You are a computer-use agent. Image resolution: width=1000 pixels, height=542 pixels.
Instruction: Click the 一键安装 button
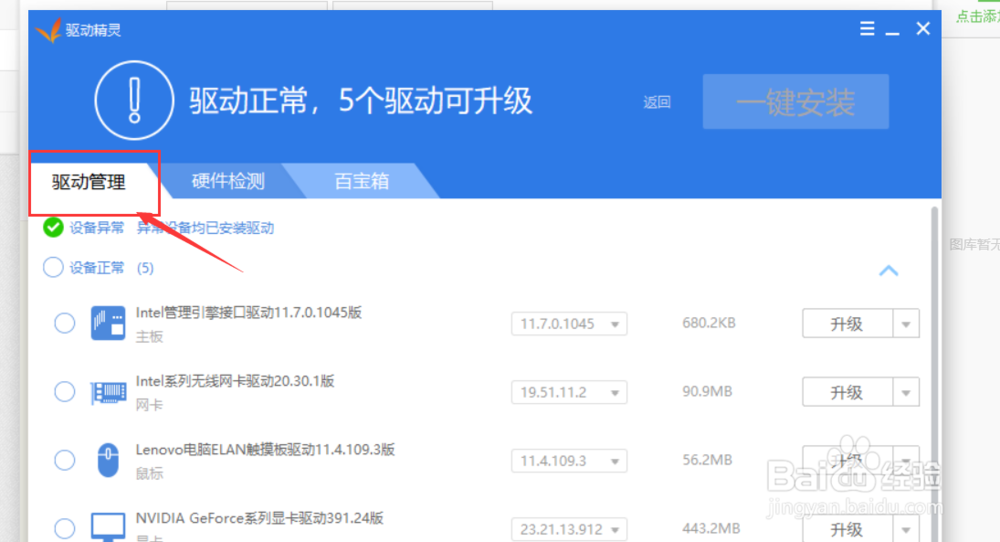(x=796, y=102)
